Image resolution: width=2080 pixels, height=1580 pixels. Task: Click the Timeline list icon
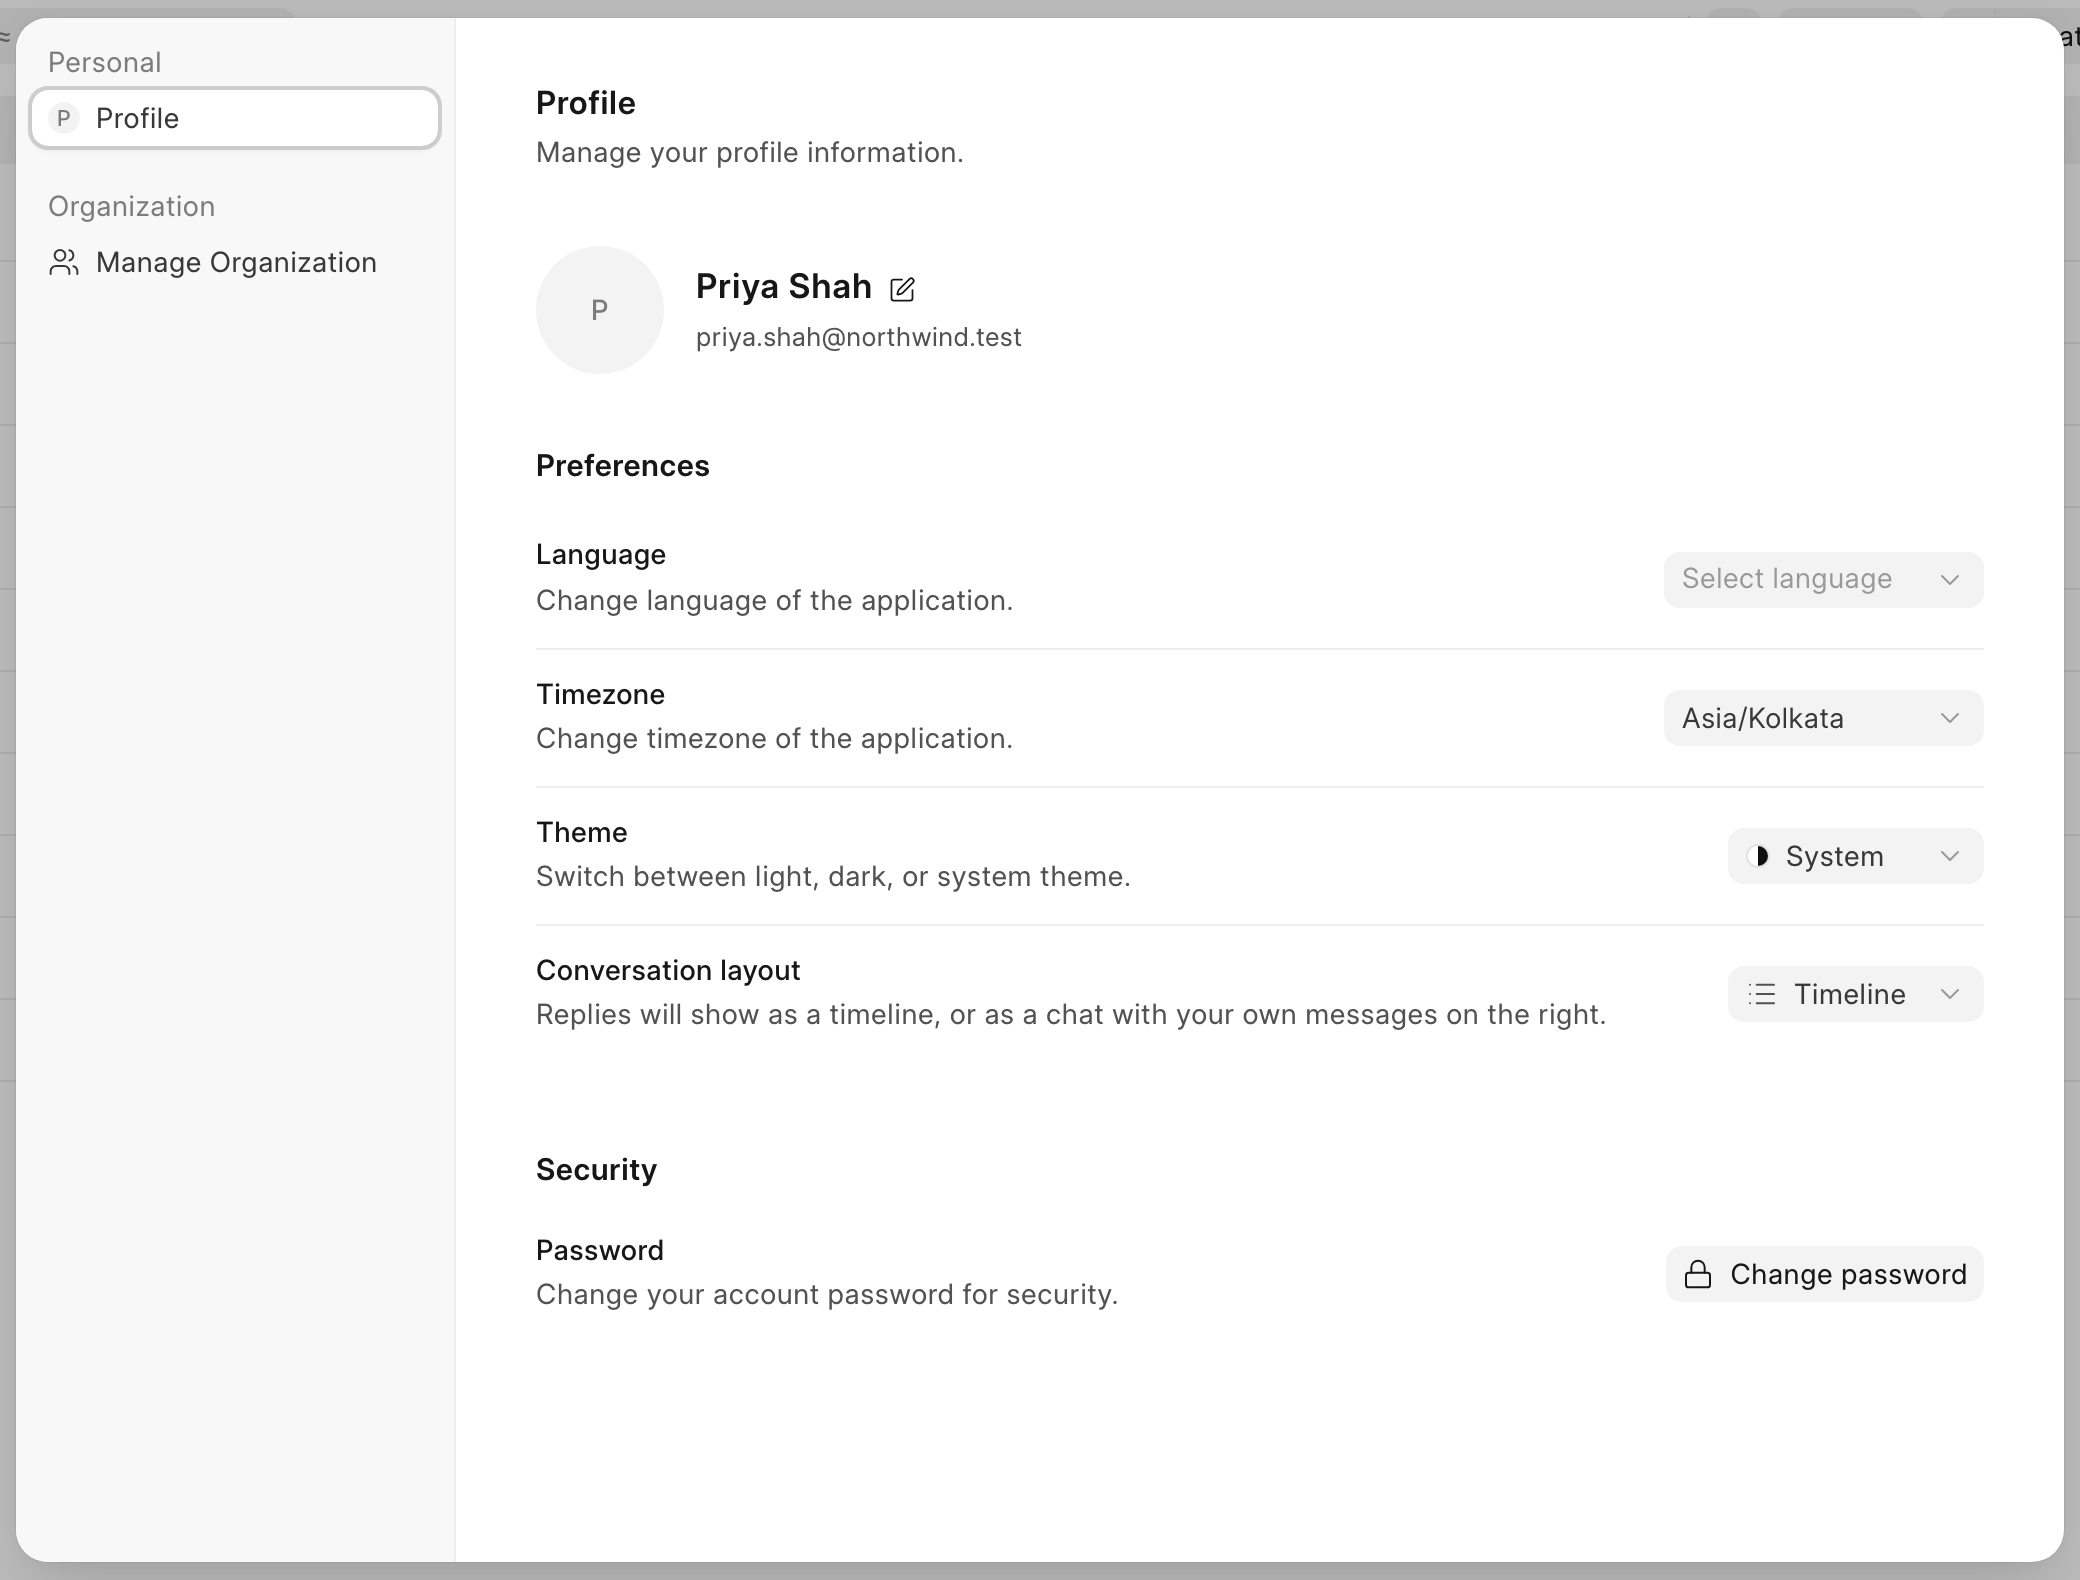[1762, 994]
